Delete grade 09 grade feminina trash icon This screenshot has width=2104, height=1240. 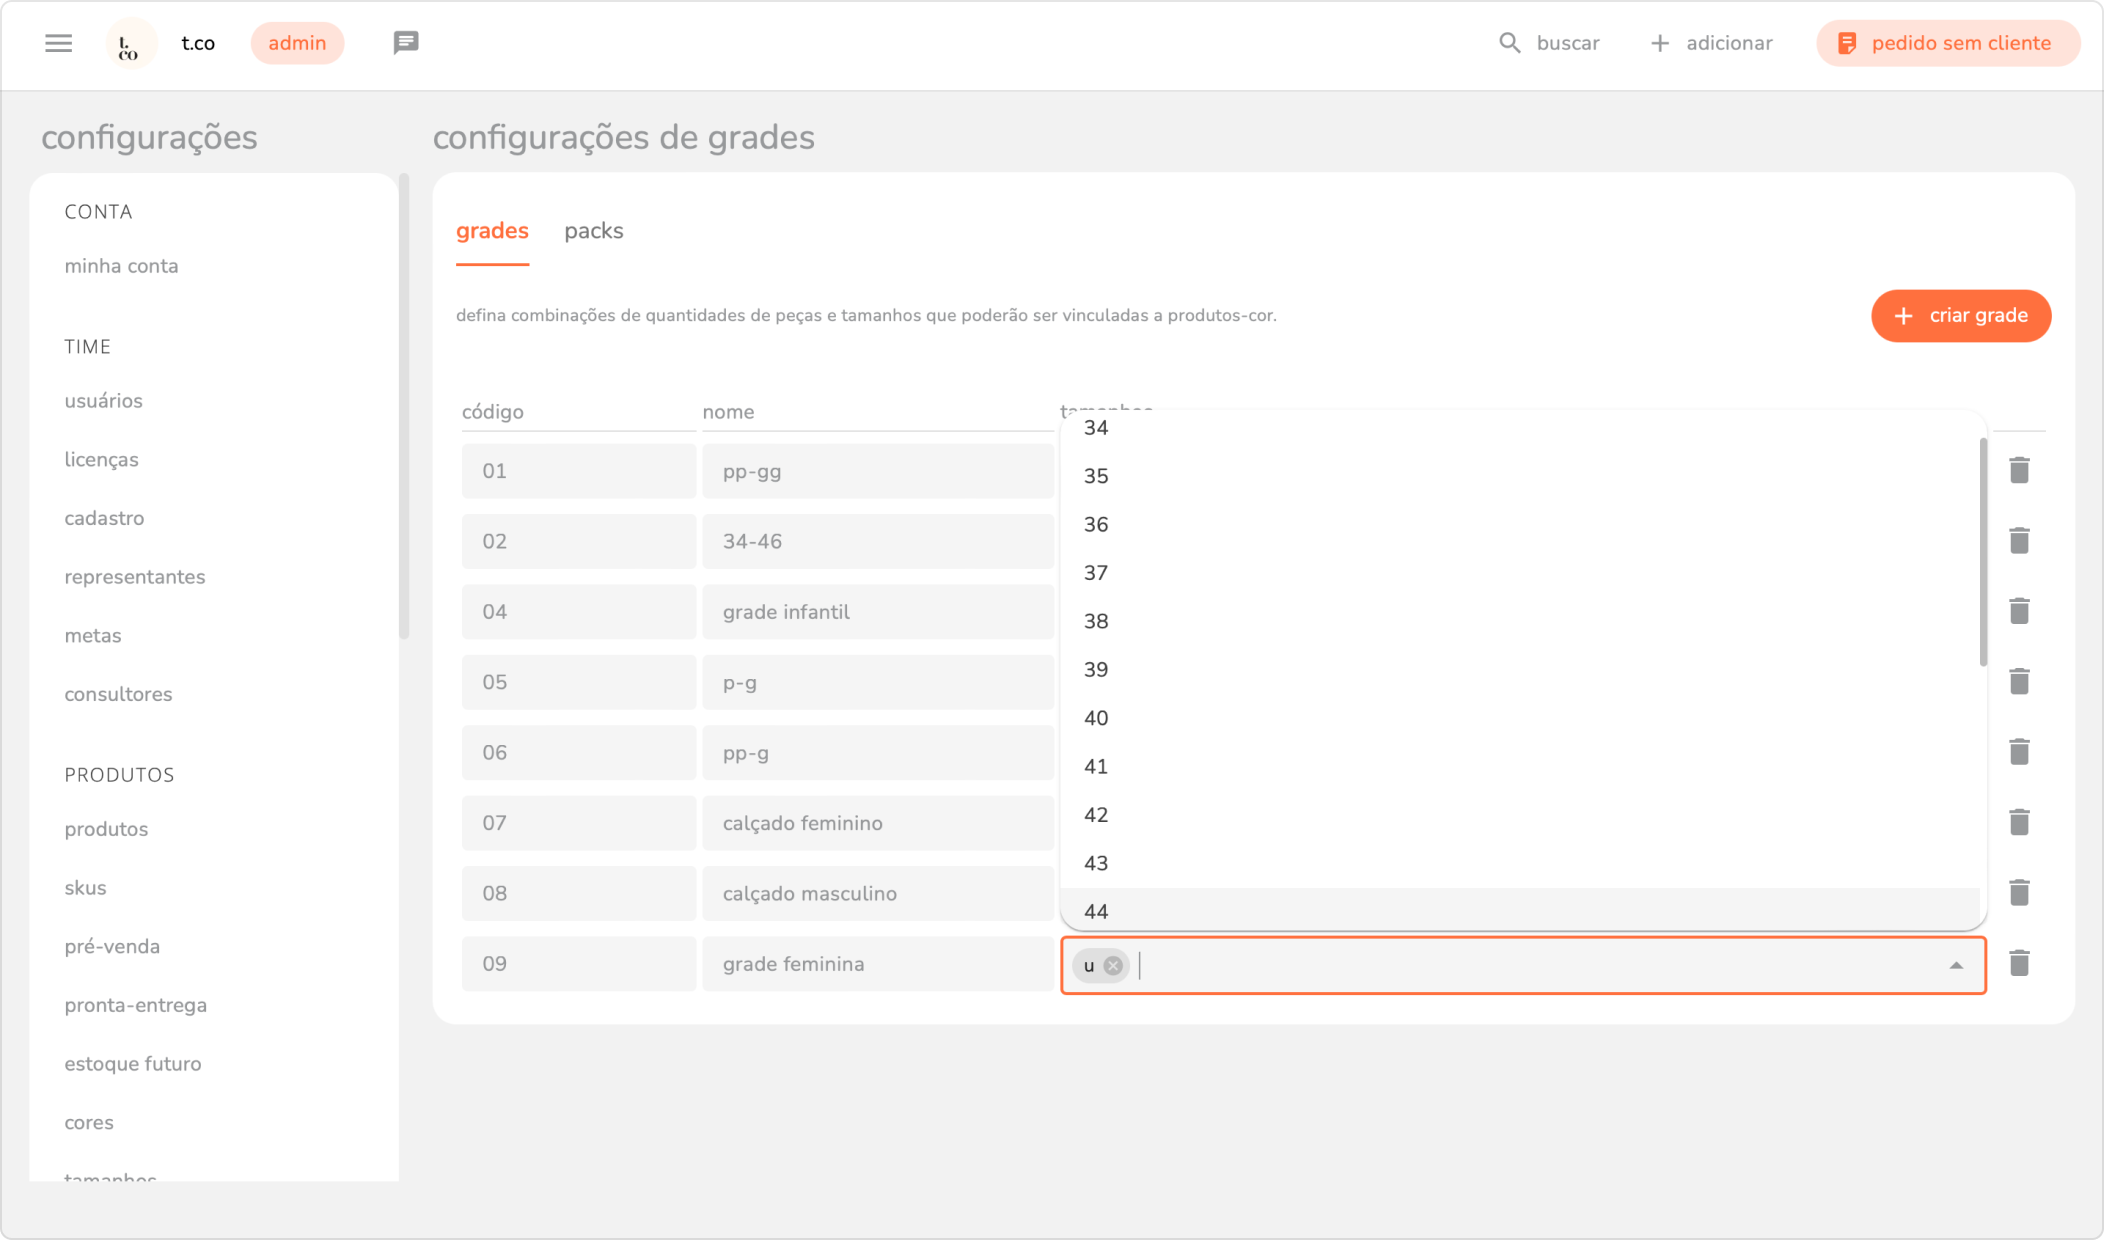(2019, 964)
